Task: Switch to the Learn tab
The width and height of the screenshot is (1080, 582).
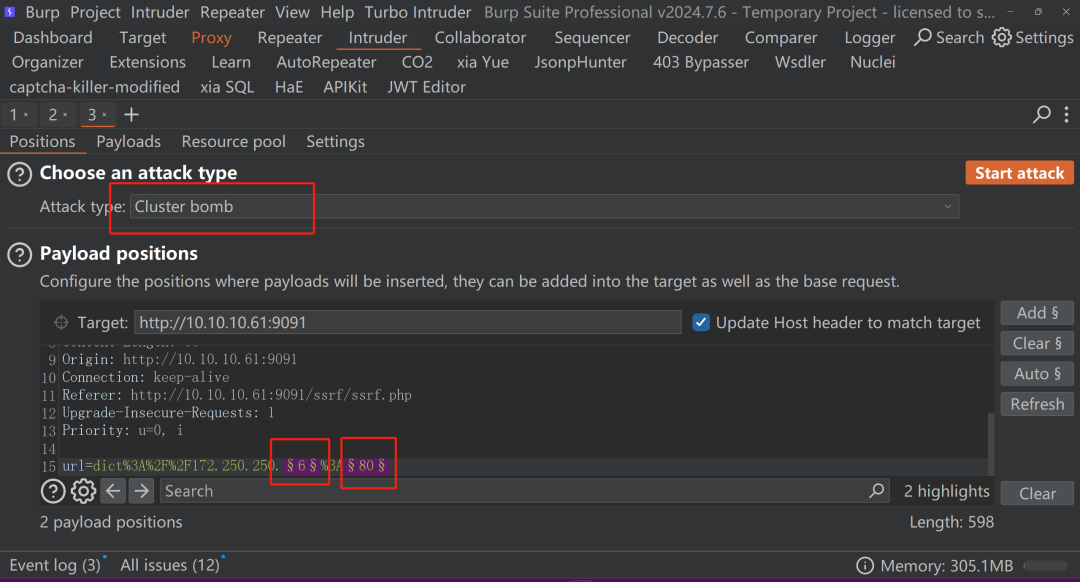Action: point(231,63)
